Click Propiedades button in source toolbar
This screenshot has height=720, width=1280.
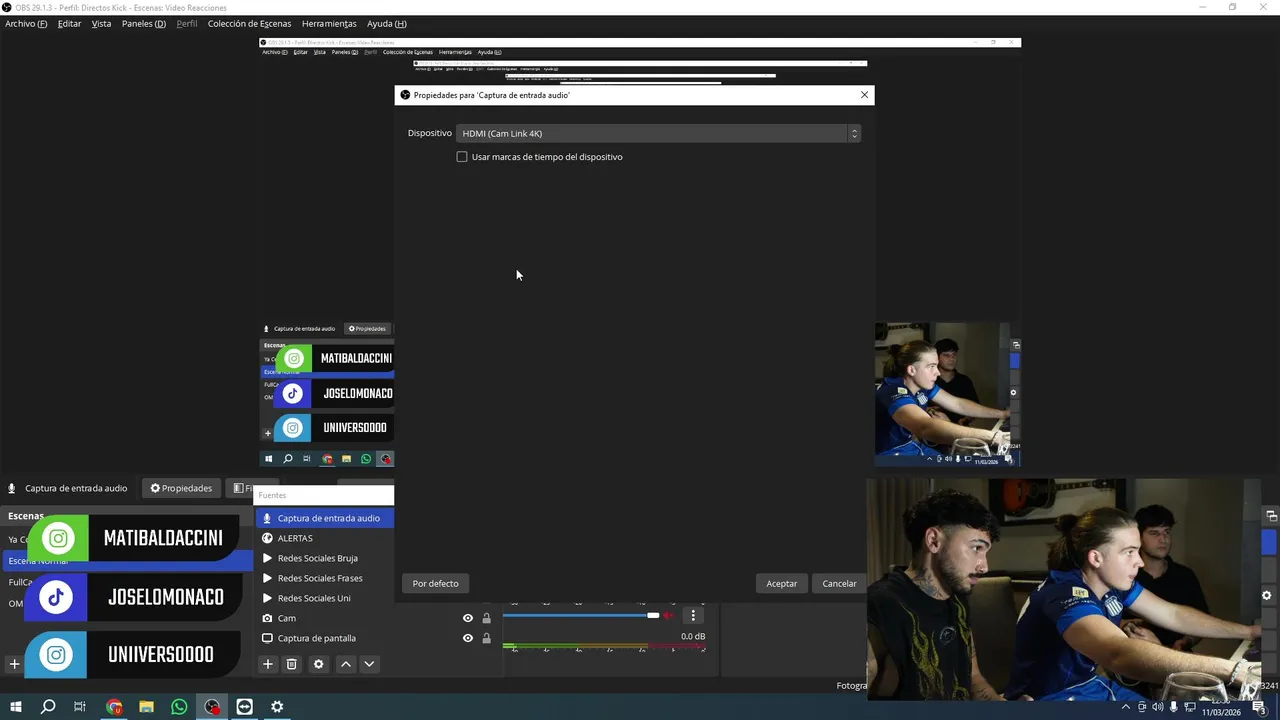(181, 488)
